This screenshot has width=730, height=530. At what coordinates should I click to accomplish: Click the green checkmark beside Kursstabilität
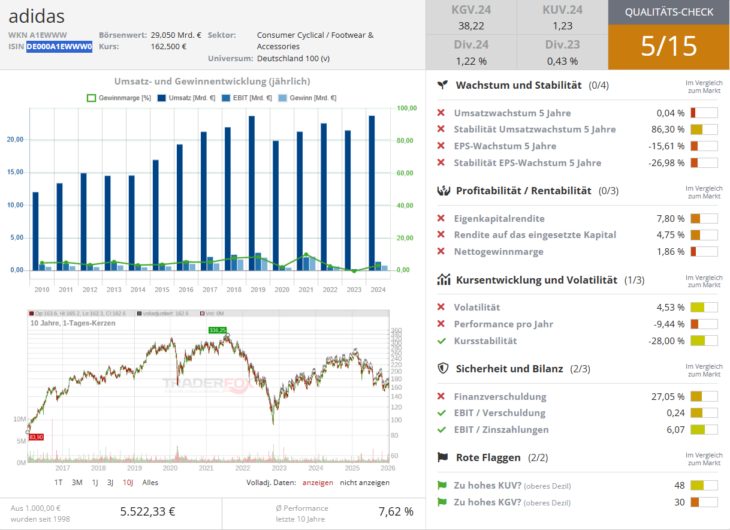(x=442, y=340)
